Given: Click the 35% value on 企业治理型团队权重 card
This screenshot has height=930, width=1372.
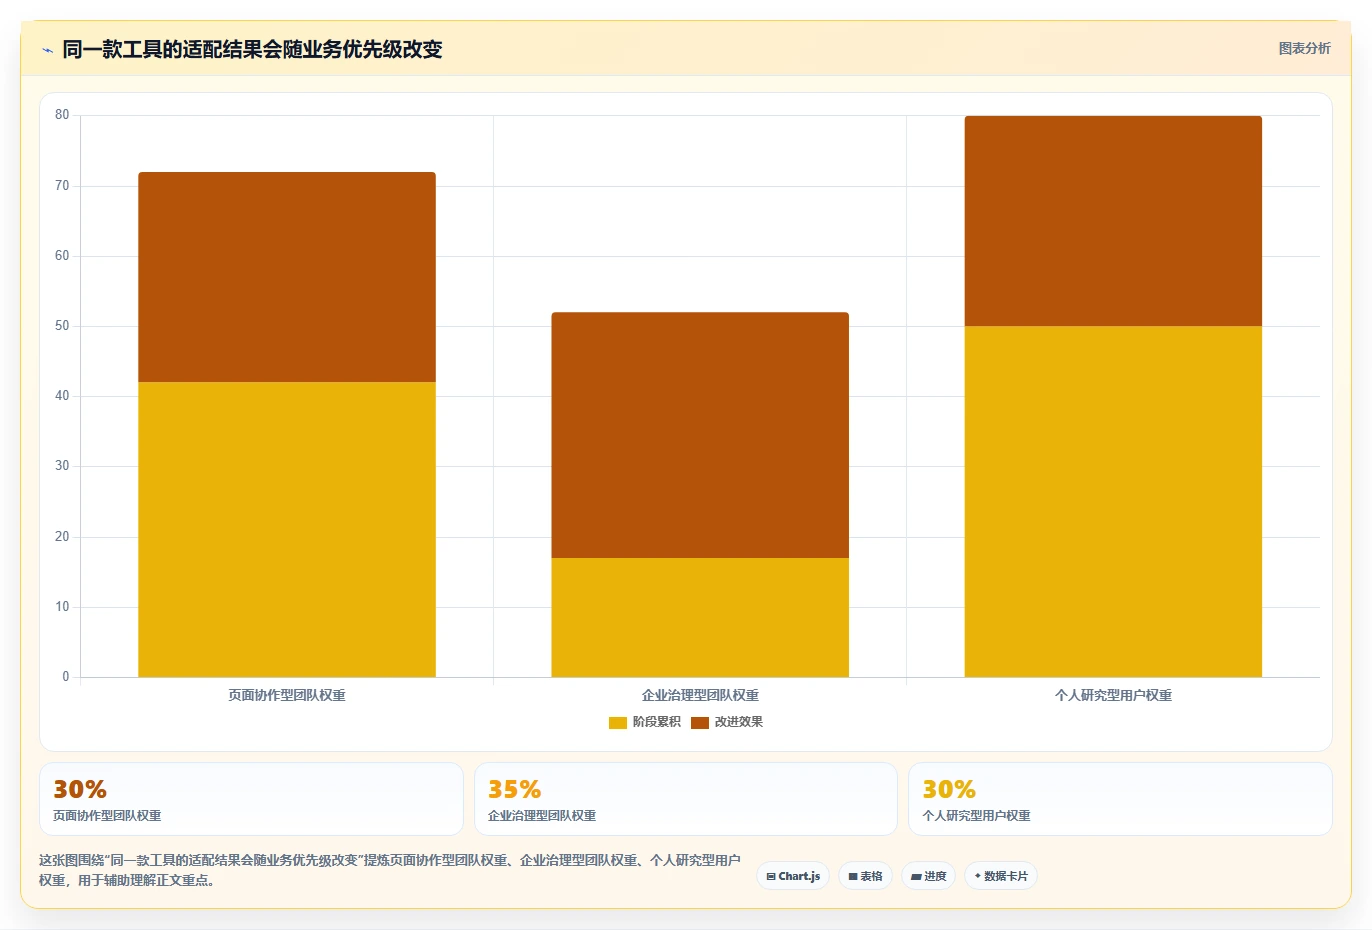Looking at the screenshot, I should click(514, 789).
